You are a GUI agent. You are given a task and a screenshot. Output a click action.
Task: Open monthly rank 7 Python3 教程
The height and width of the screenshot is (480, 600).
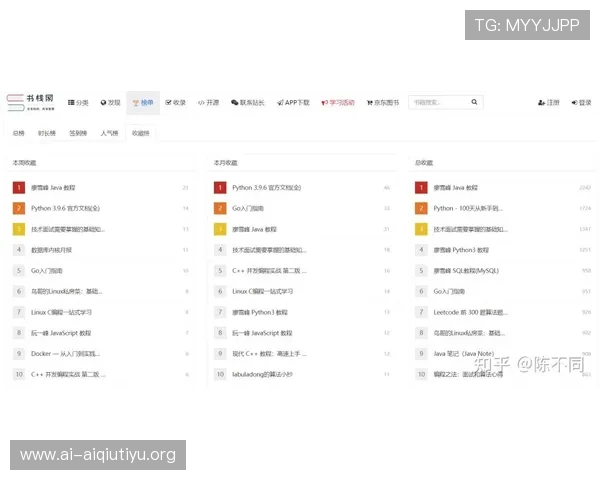[260, 312]
